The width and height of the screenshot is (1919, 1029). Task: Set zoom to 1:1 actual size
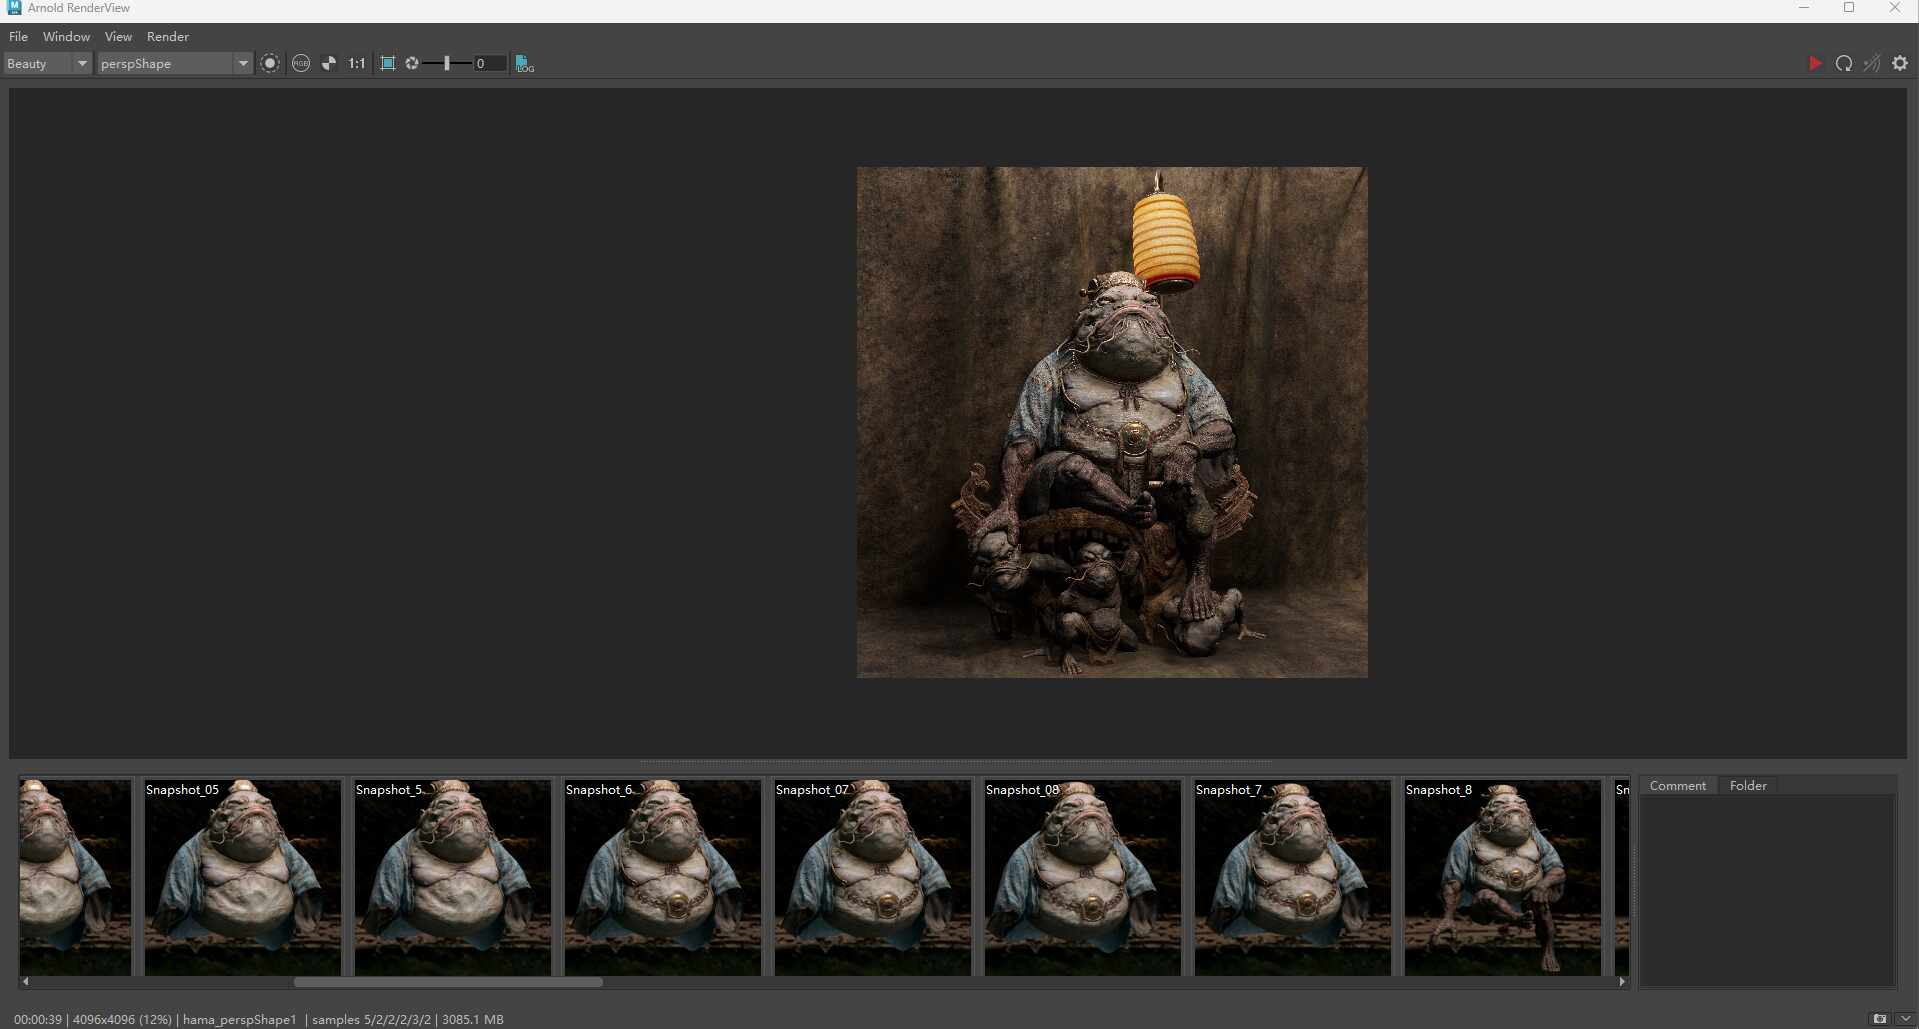pyautogui.click(x=356, y=63)
